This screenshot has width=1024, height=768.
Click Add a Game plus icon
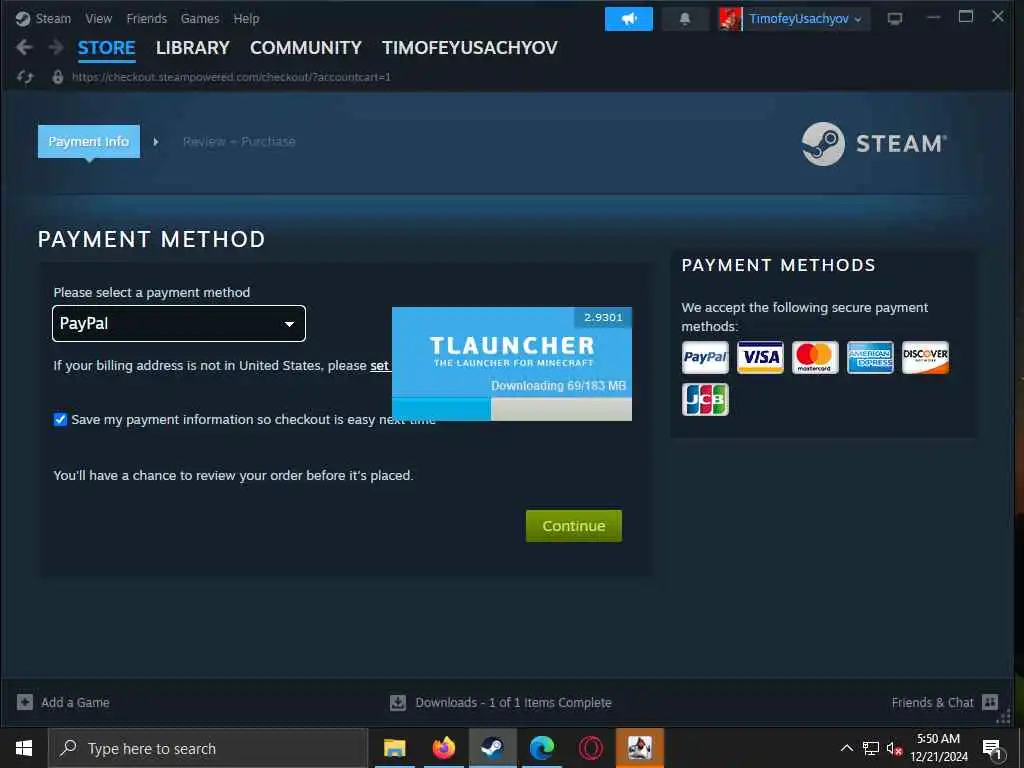tap(25, 702)
